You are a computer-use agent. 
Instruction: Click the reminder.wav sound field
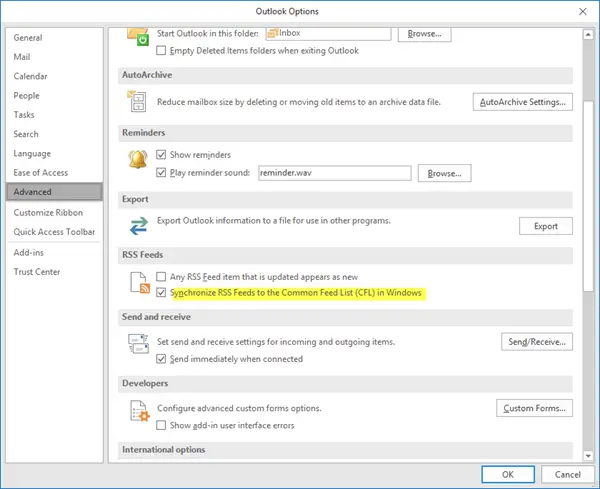click(335, 173)
